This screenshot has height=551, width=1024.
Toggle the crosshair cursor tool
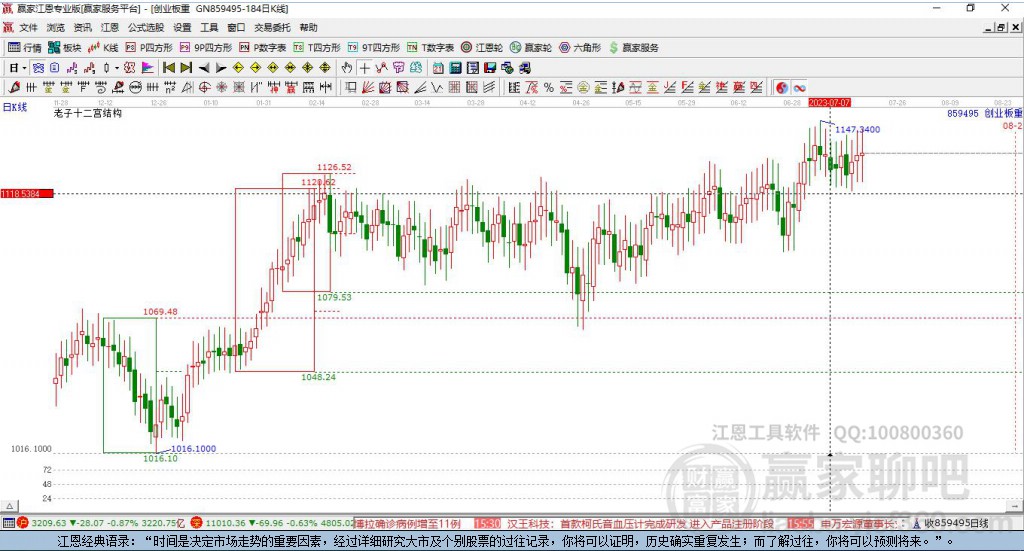click(364, 68)
